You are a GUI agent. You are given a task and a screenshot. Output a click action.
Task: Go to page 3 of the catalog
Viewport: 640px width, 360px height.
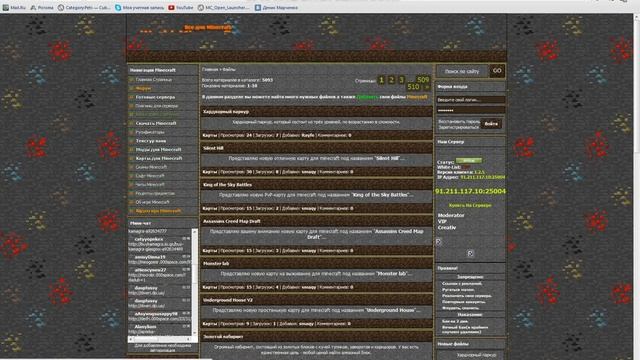[x=401, y=80]
